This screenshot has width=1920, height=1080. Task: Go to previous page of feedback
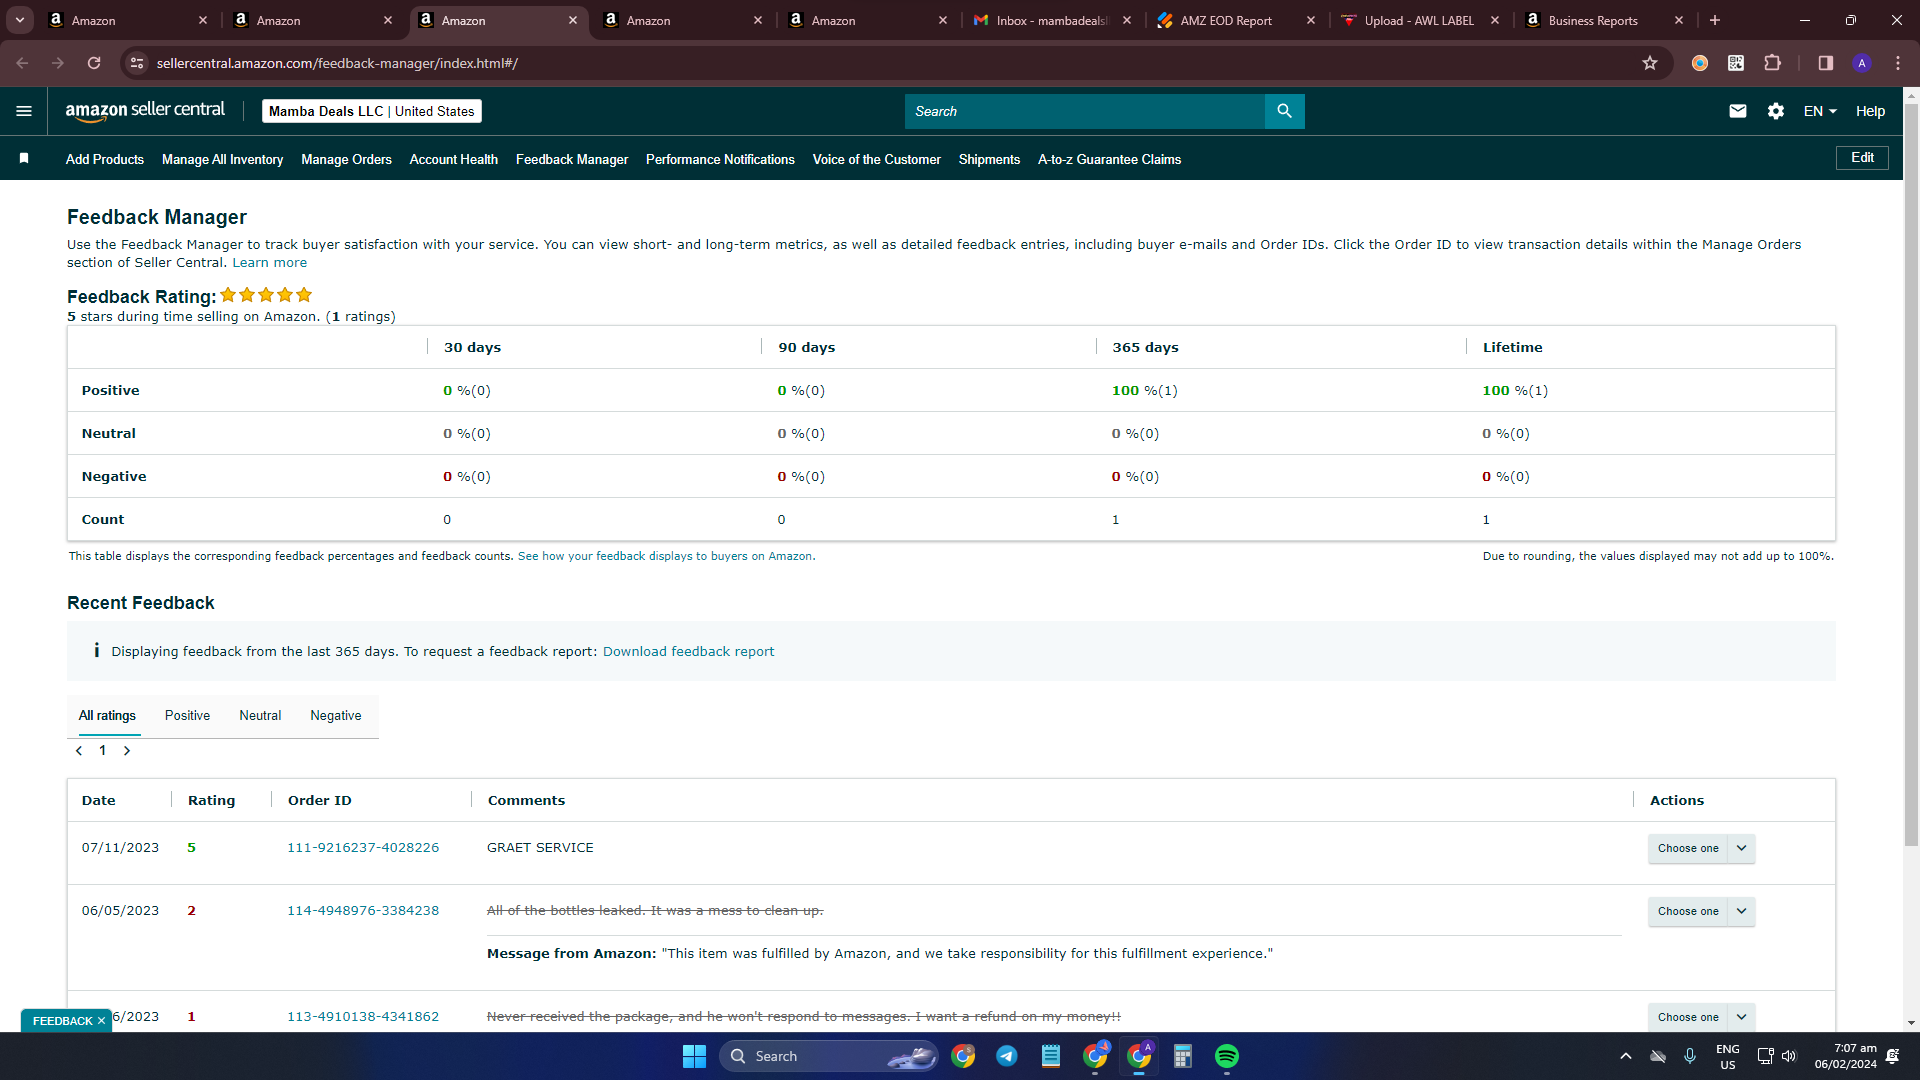pyautogui.click(x=79, y=751)
